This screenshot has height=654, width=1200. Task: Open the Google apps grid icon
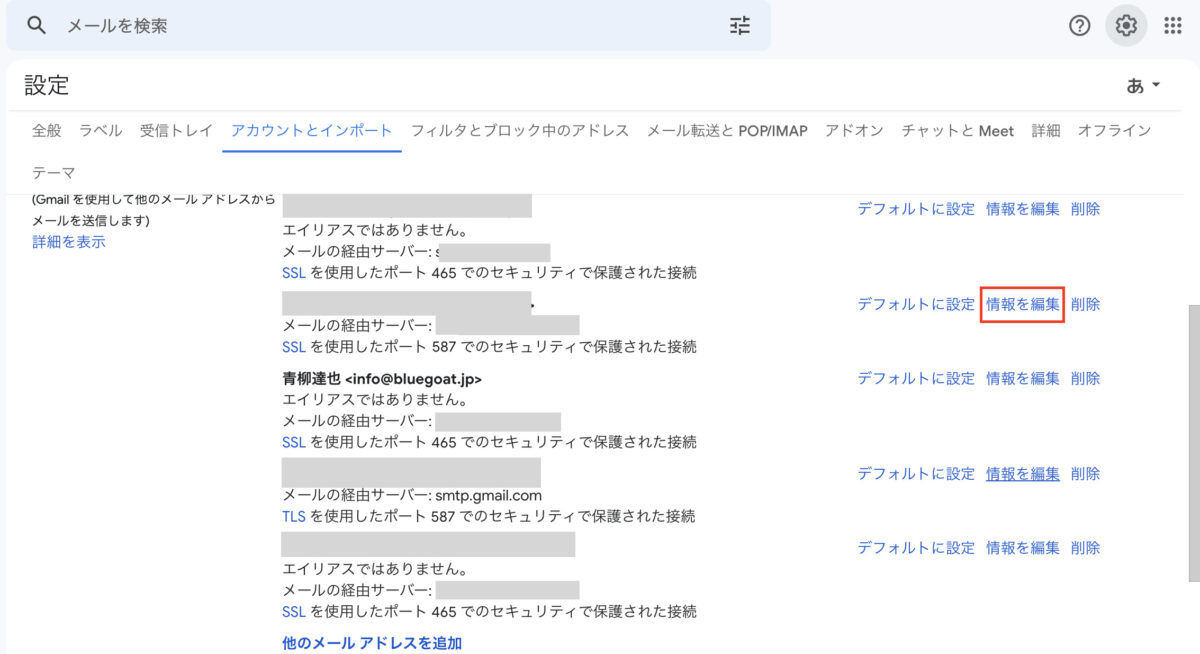coord(1173,26)
